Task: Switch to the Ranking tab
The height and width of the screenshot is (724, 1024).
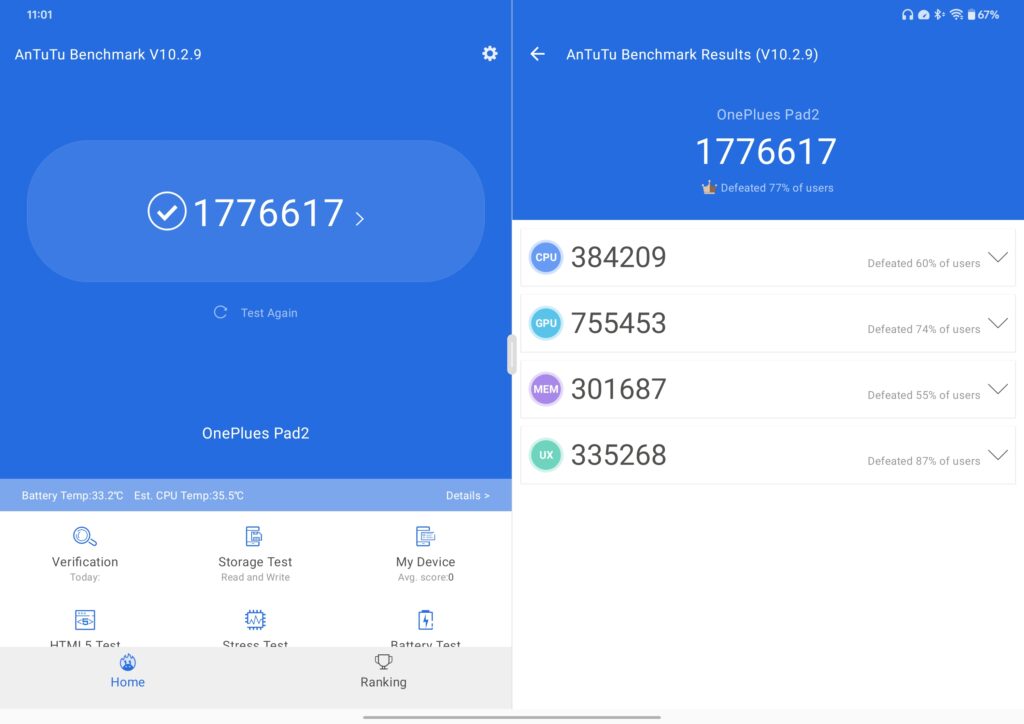Action: tap(383, 672)
